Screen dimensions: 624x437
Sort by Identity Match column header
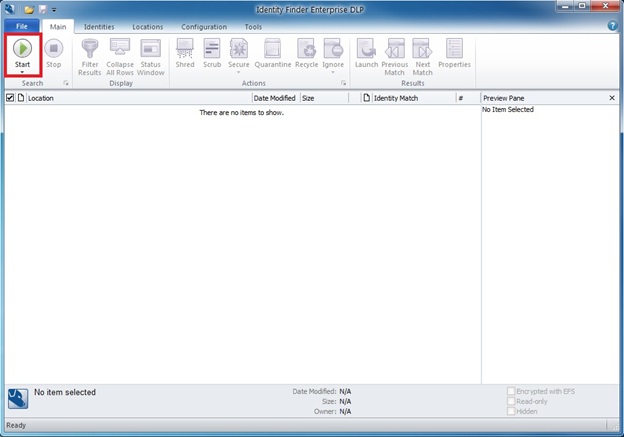click(414, 98)
